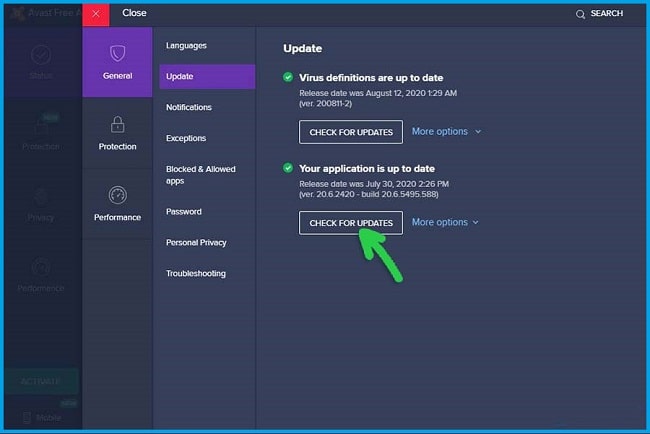Viewport: 650px width, 434px height.
Task: Open the General settings shield tab
Action: pyautogui.click(x=117, y=62)
